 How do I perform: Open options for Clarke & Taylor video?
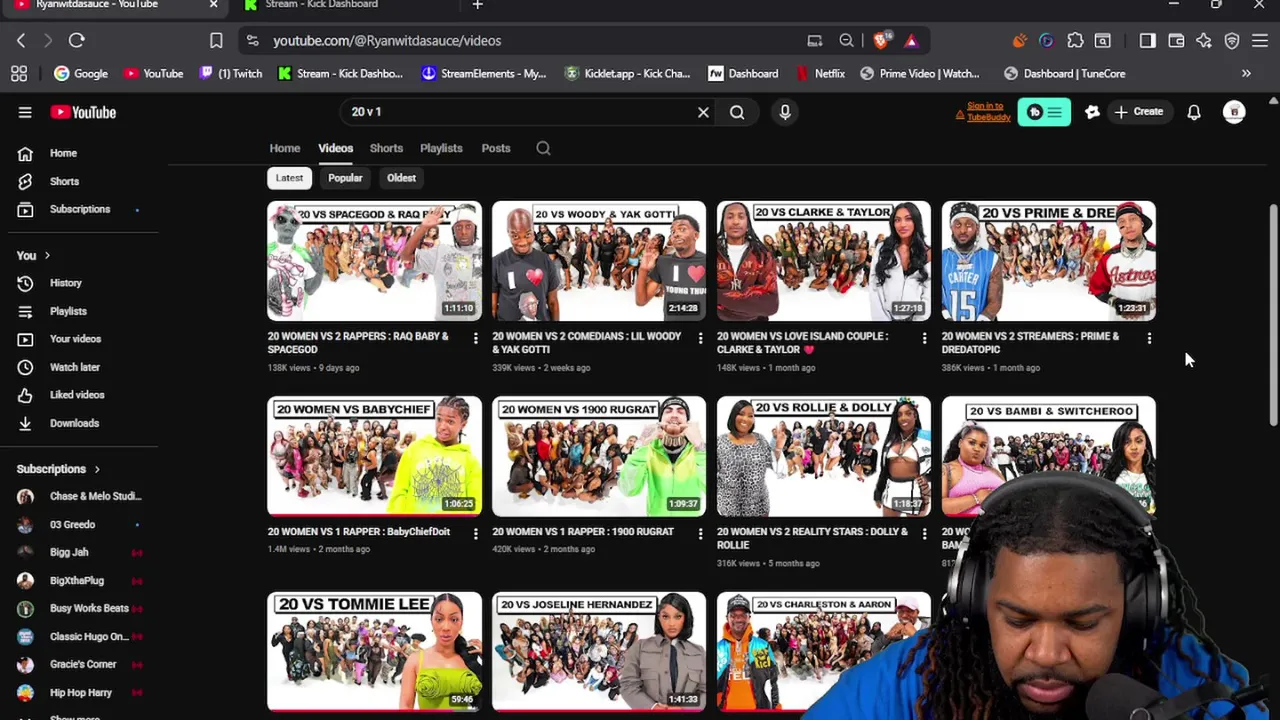coord(924,339)
